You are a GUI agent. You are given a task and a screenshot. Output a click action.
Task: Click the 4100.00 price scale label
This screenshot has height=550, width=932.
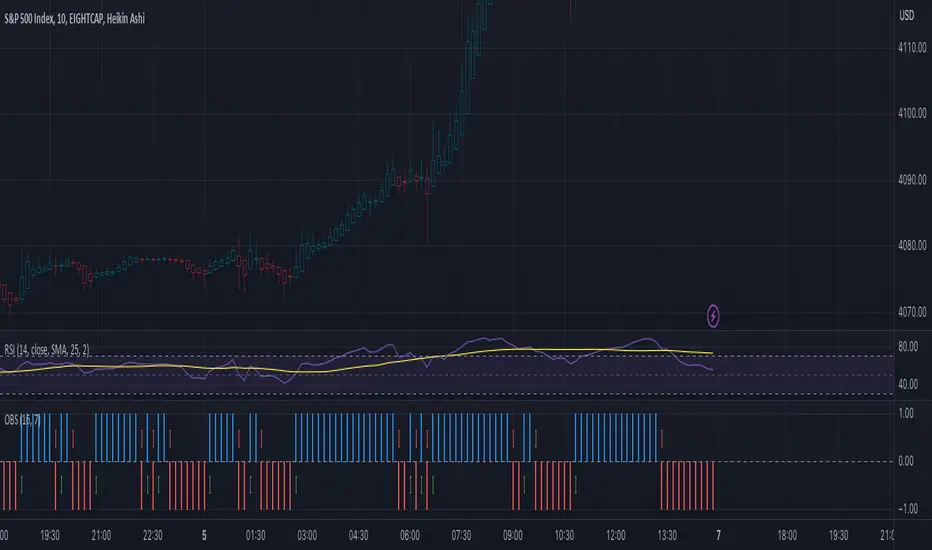(x=912, y=113)
